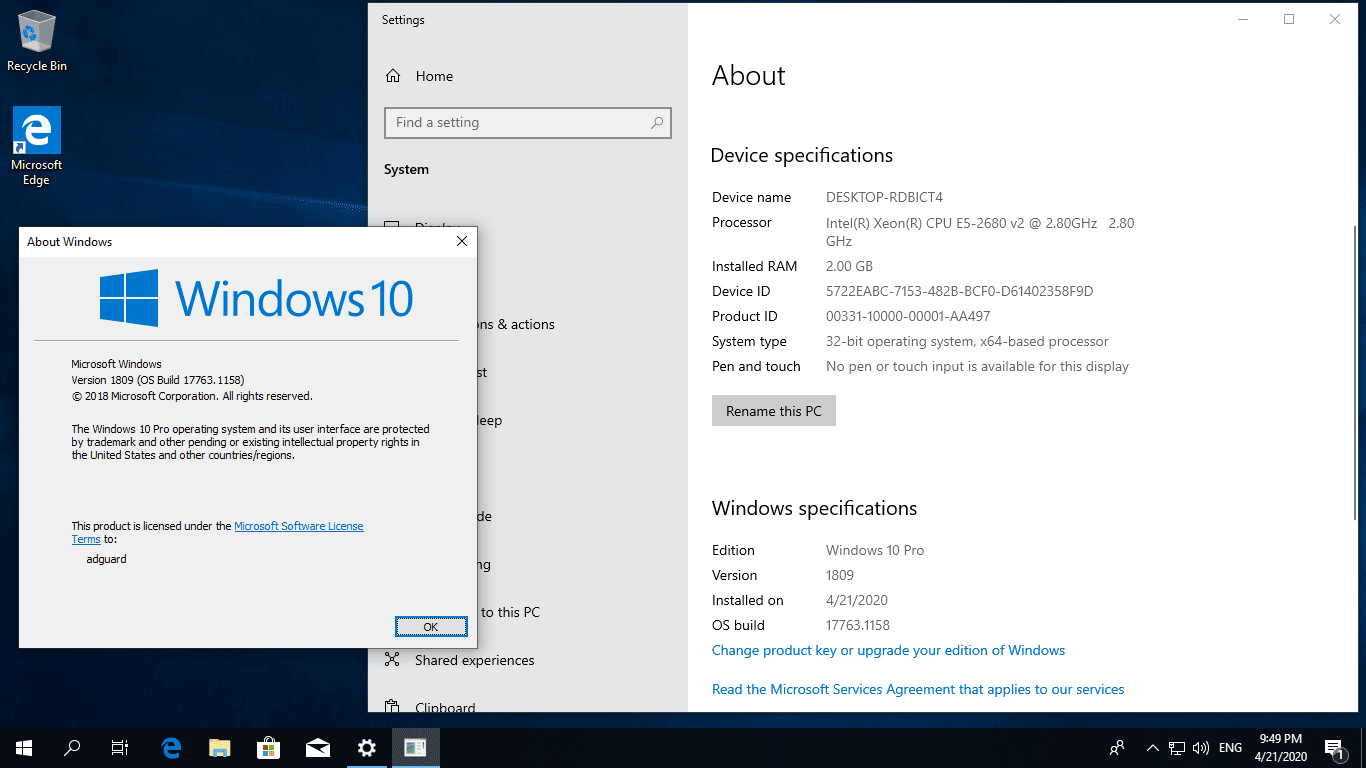Open File Explorer from the taskbar
Viewport: 1366px width, 768px height.
[220, 748]
